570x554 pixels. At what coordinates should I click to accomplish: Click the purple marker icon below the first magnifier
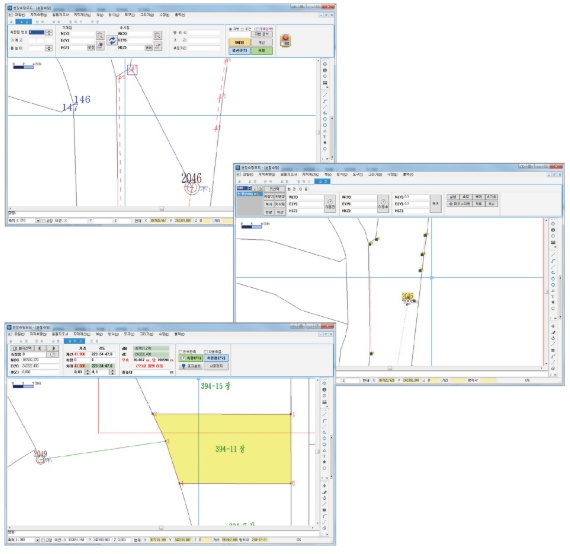click(x=100, y=45)
